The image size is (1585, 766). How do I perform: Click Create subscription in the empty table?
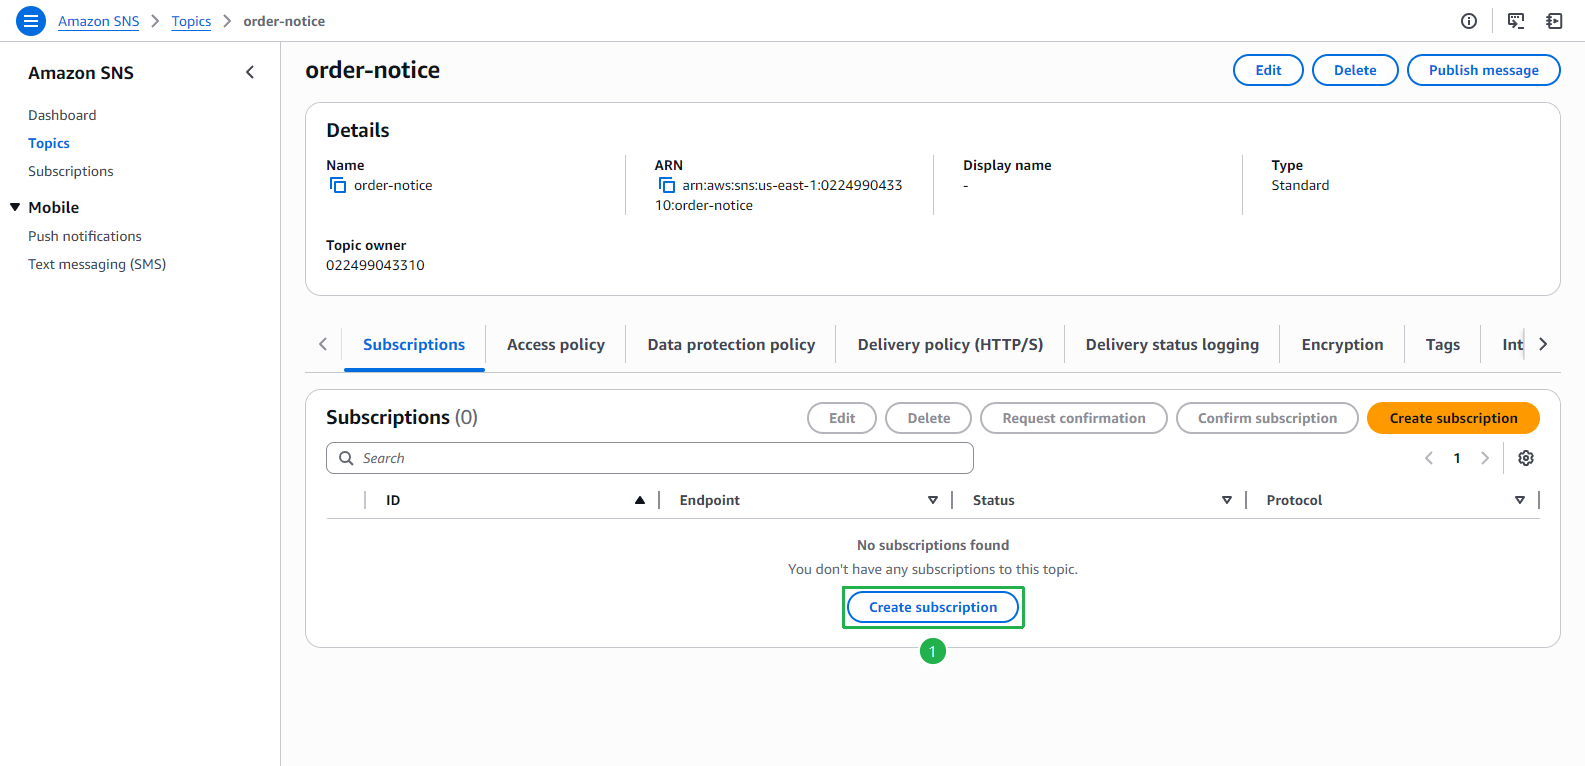coord(933,607)
